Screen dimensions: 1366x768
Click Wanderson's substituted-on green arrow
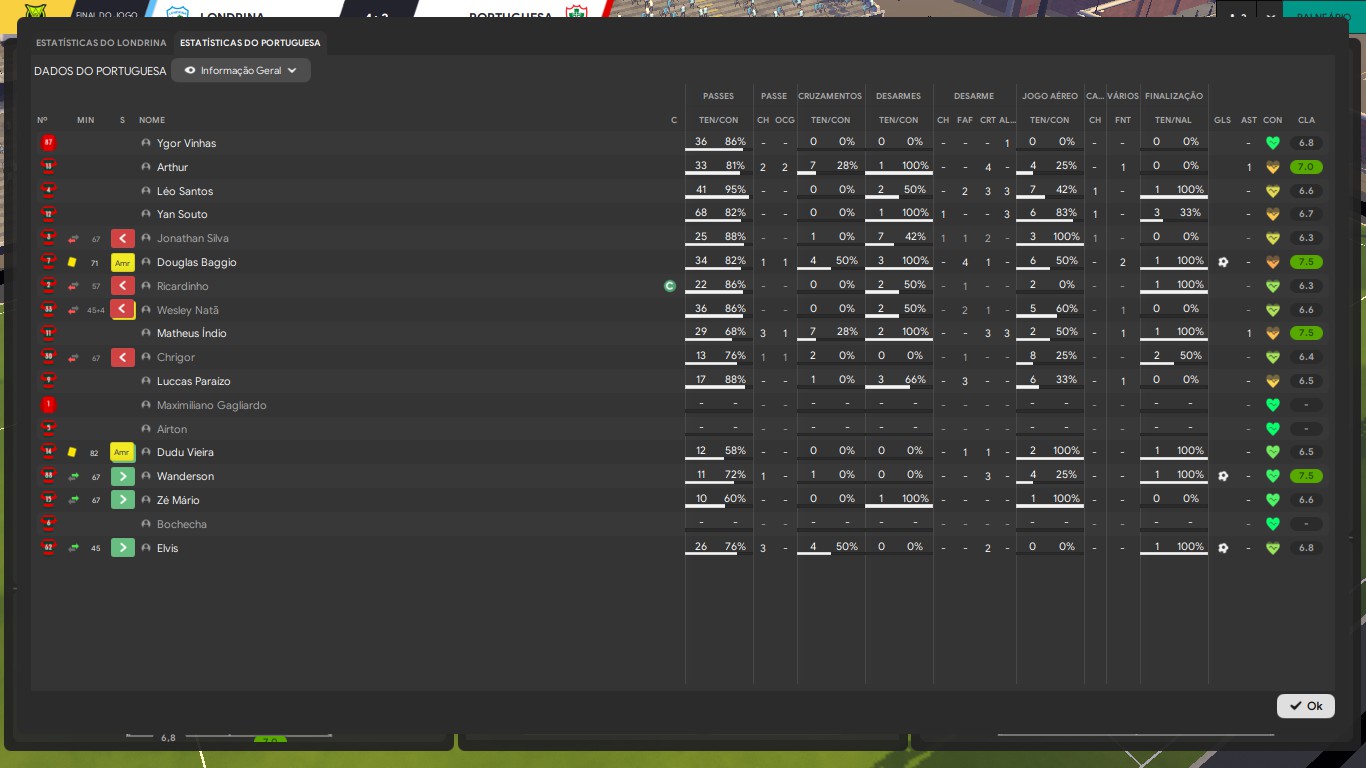pyautogui.click(x=123, y=476)
